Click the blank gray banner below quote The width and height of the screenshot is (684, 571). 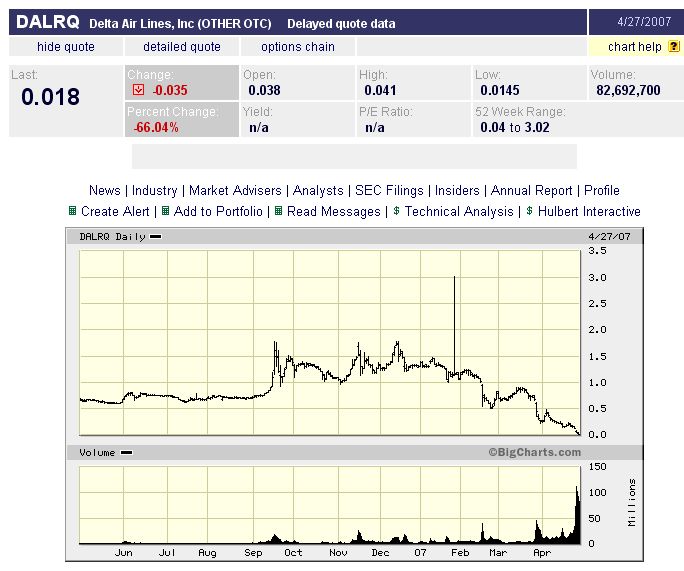pyautogui.click(x=354, y=157)
